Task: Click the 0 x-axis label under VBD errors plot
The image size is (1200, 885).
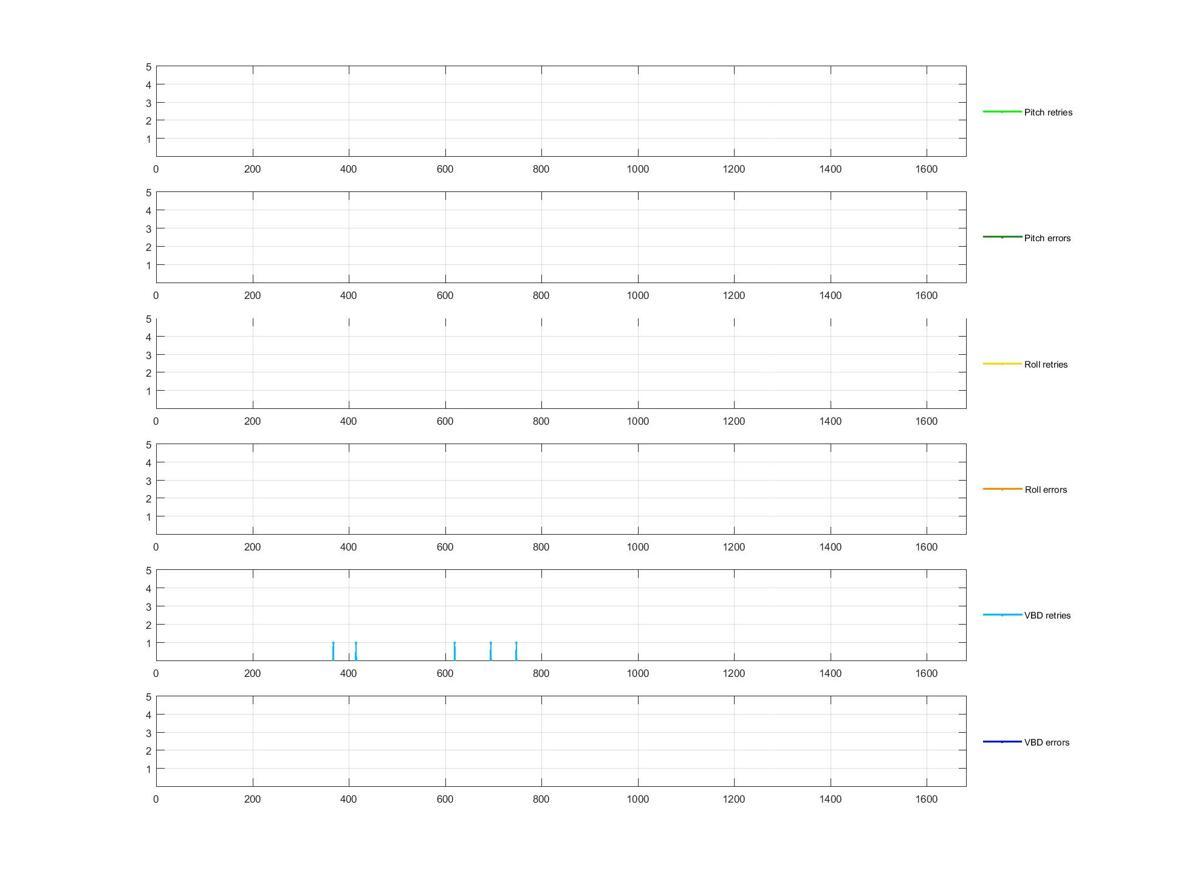Action: (x=156, y=799)
